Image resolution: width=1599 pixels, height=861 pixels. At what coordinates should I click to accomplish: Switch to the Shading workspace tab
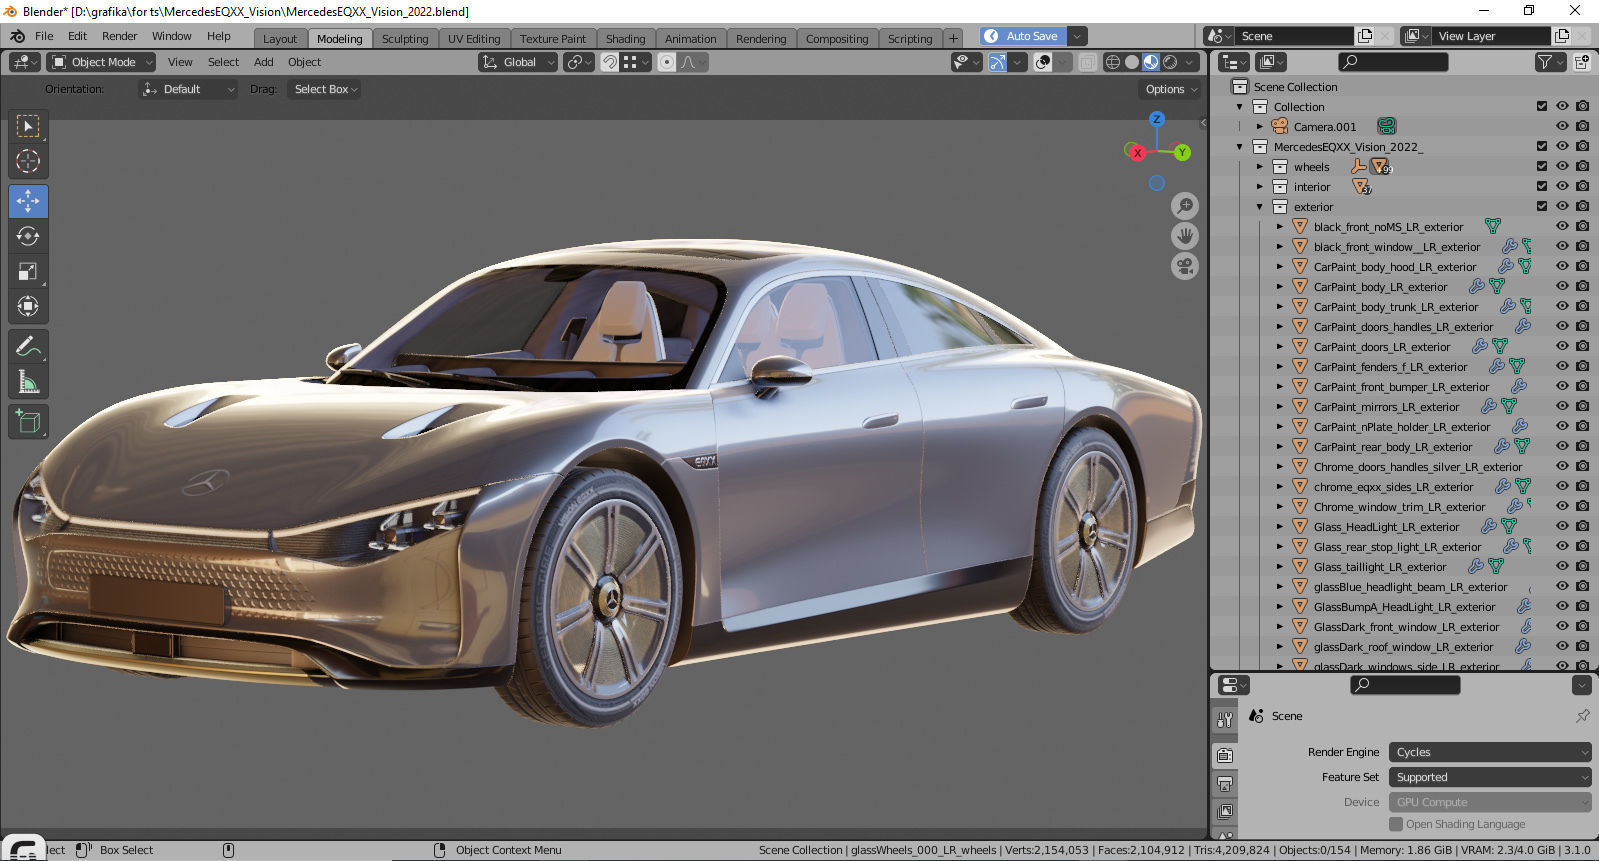click(x=625, y=38)
